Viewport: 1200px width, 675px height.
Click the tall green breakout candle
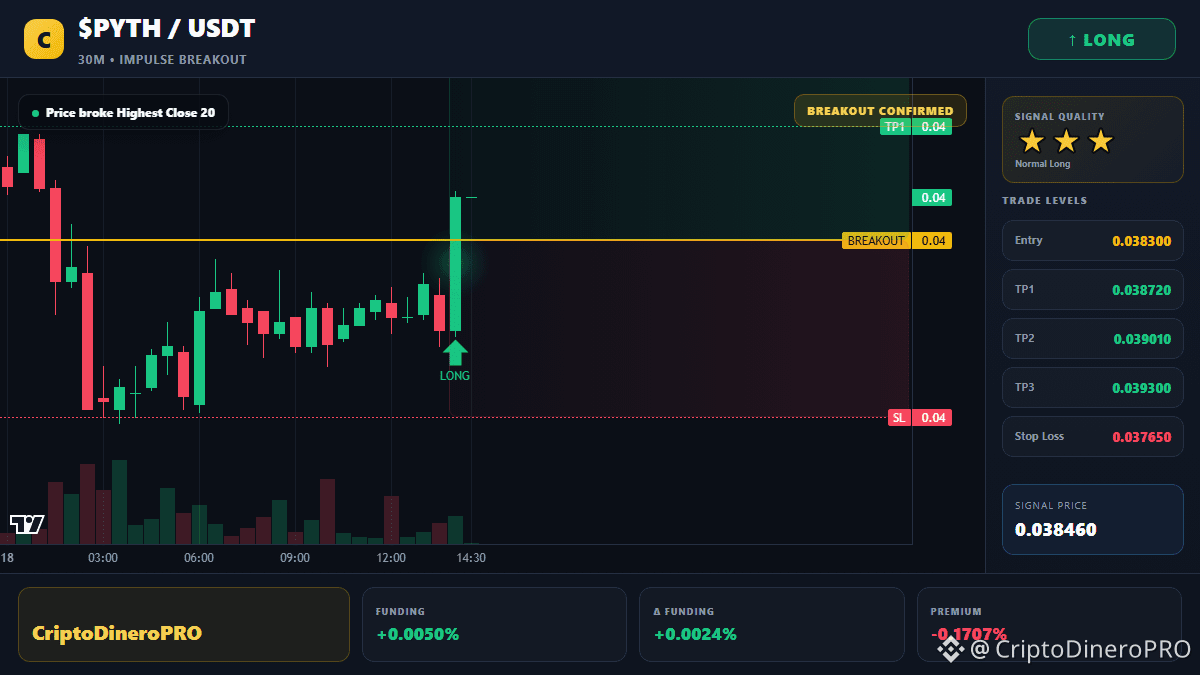coord(455,264)
